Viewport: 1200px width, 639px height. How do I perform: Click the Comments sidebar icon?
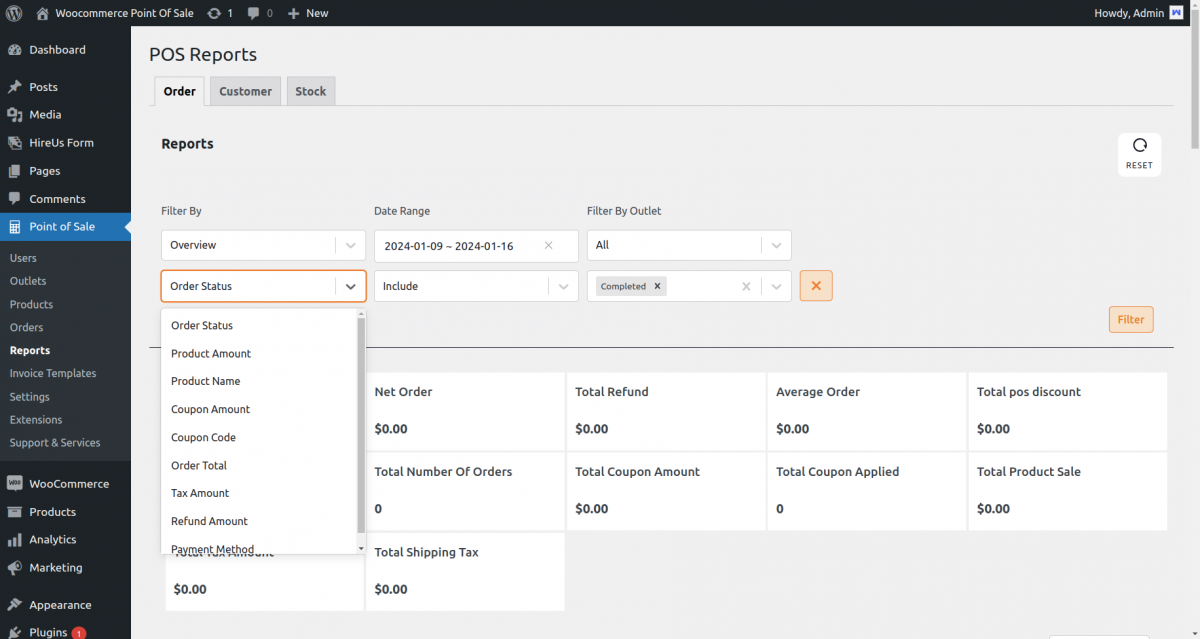point(15,199)
